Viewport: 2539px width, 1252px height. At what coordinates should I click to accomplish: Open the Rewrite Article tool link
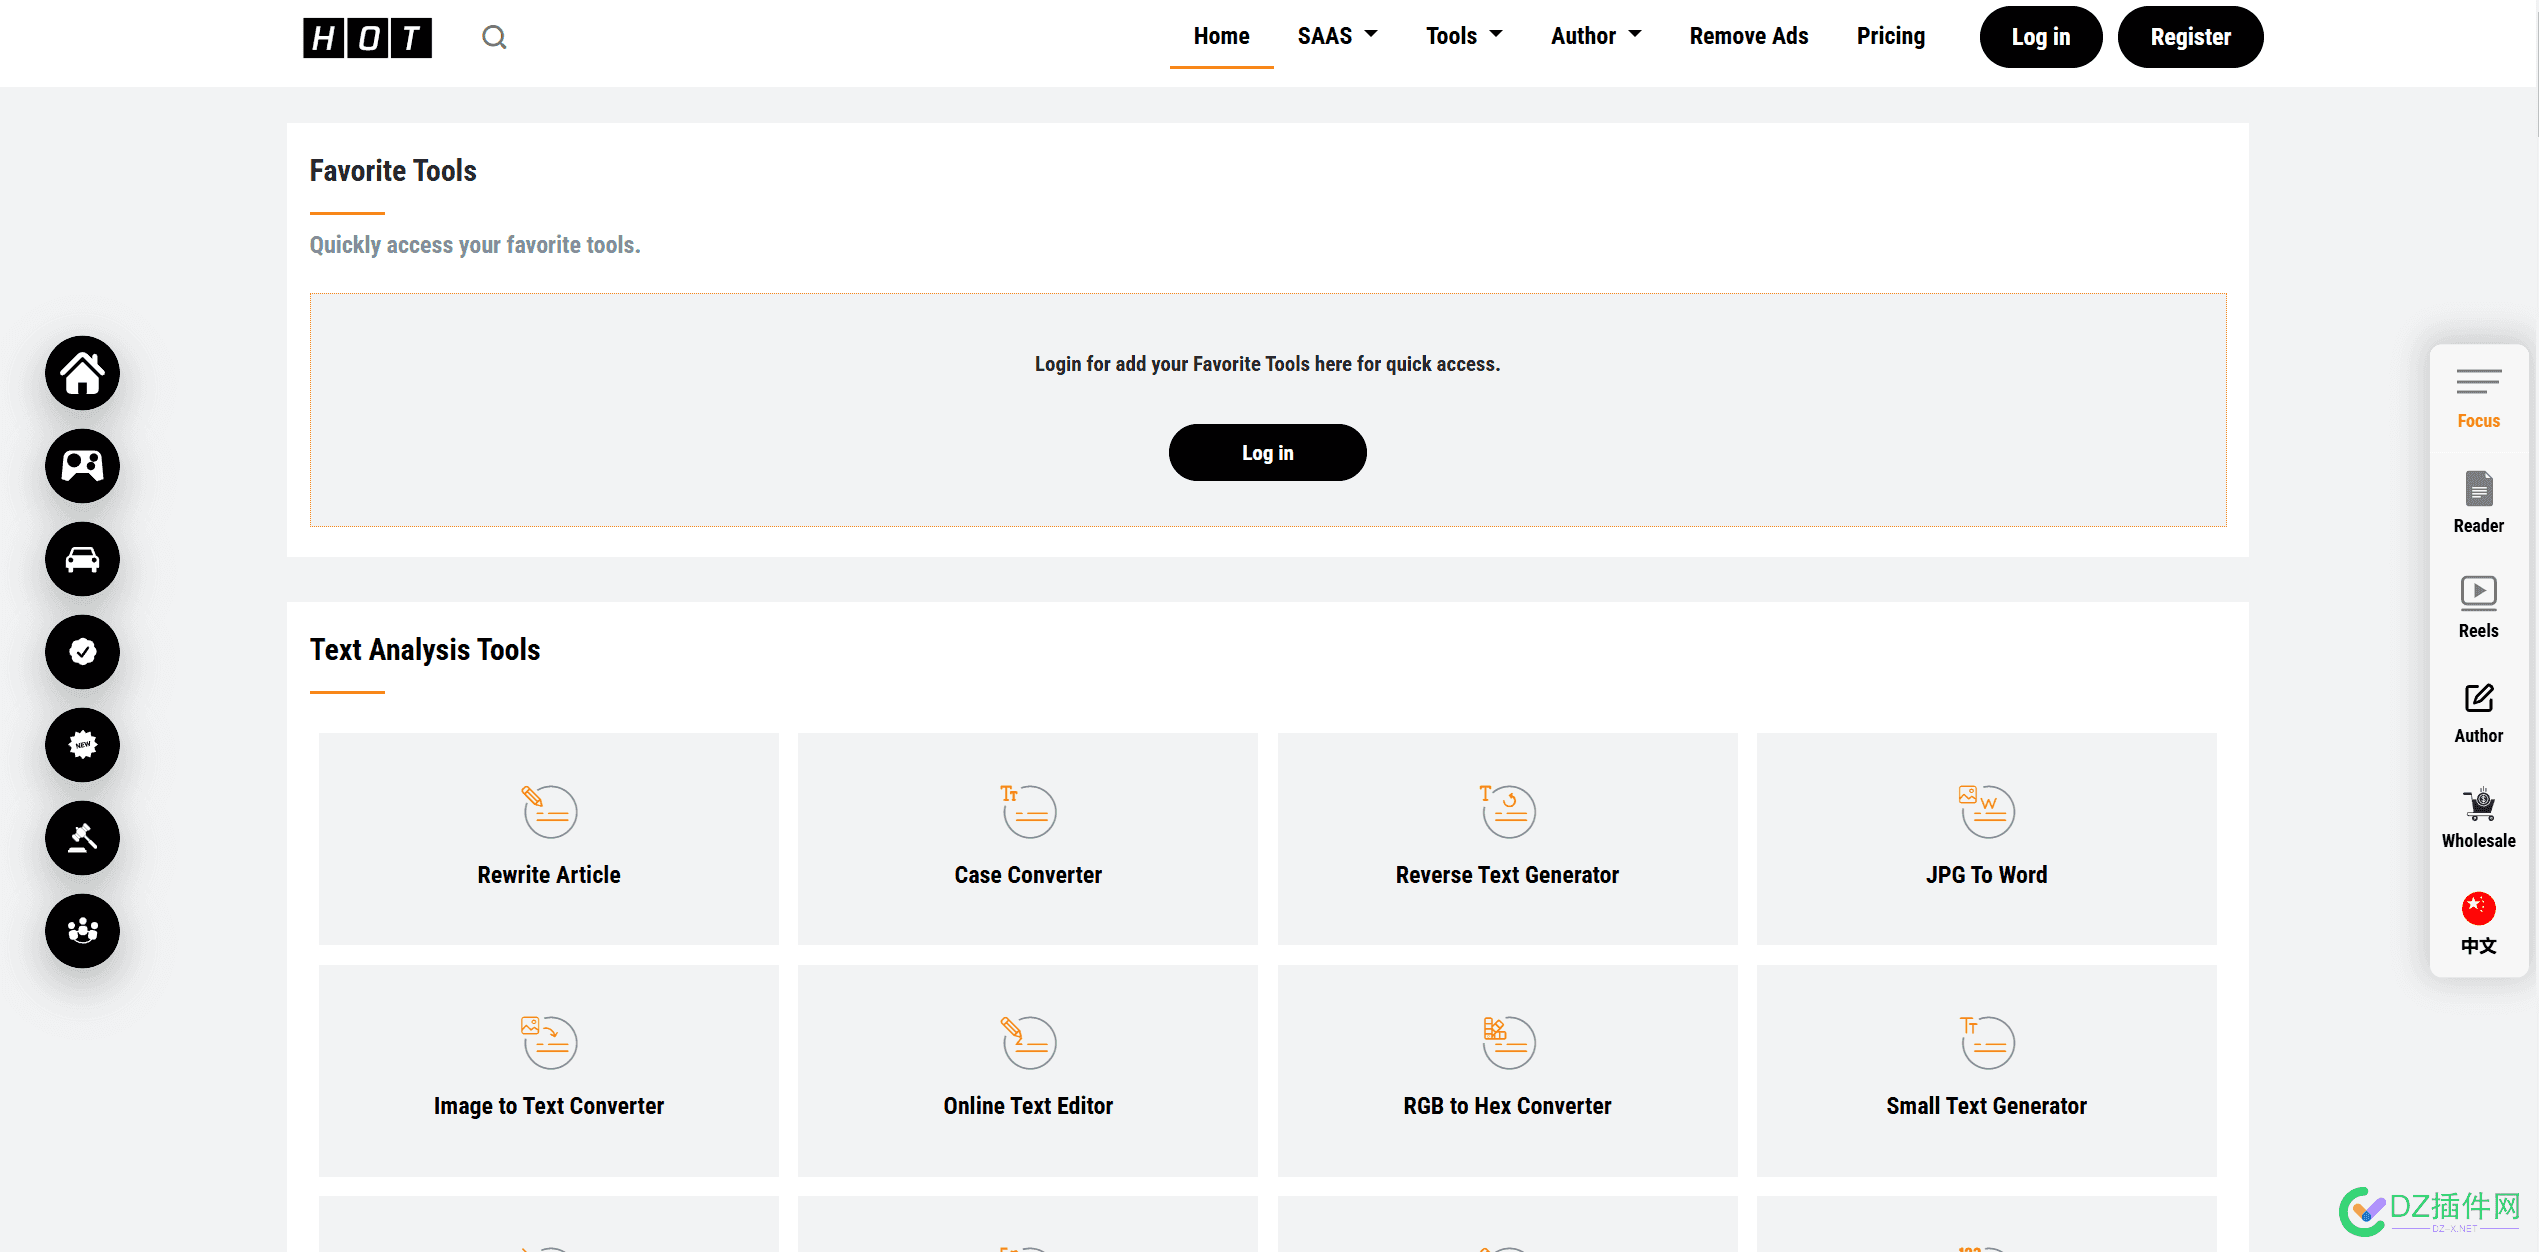click(549, 875)
